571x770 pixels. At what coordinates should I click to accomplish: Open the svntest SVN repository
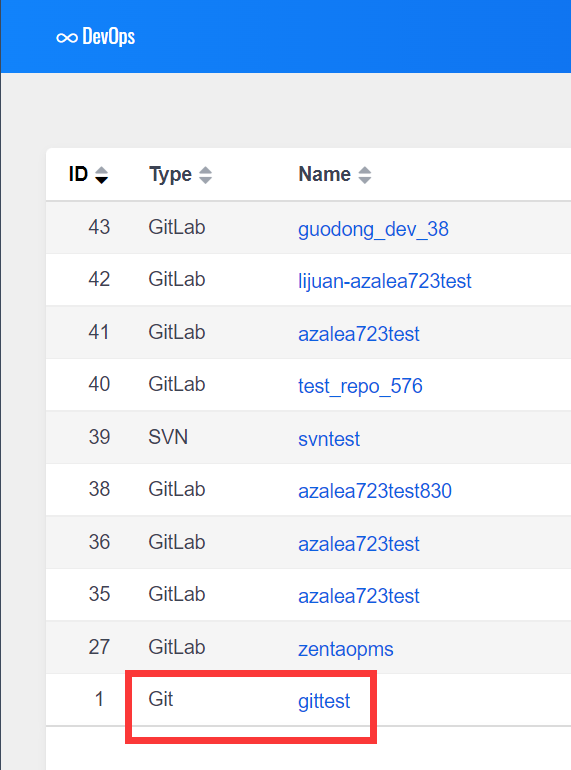(x=328, y=439)
